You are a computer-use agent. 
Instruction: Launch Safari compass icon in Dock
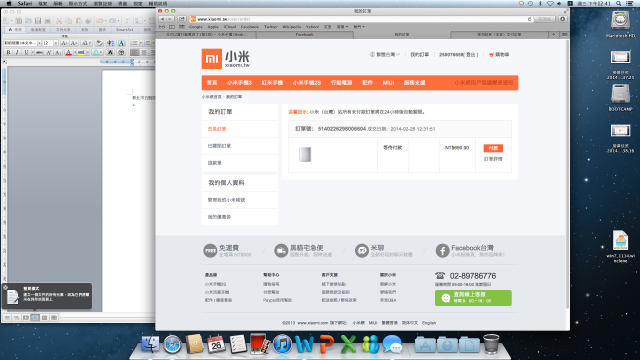(172, 344)
